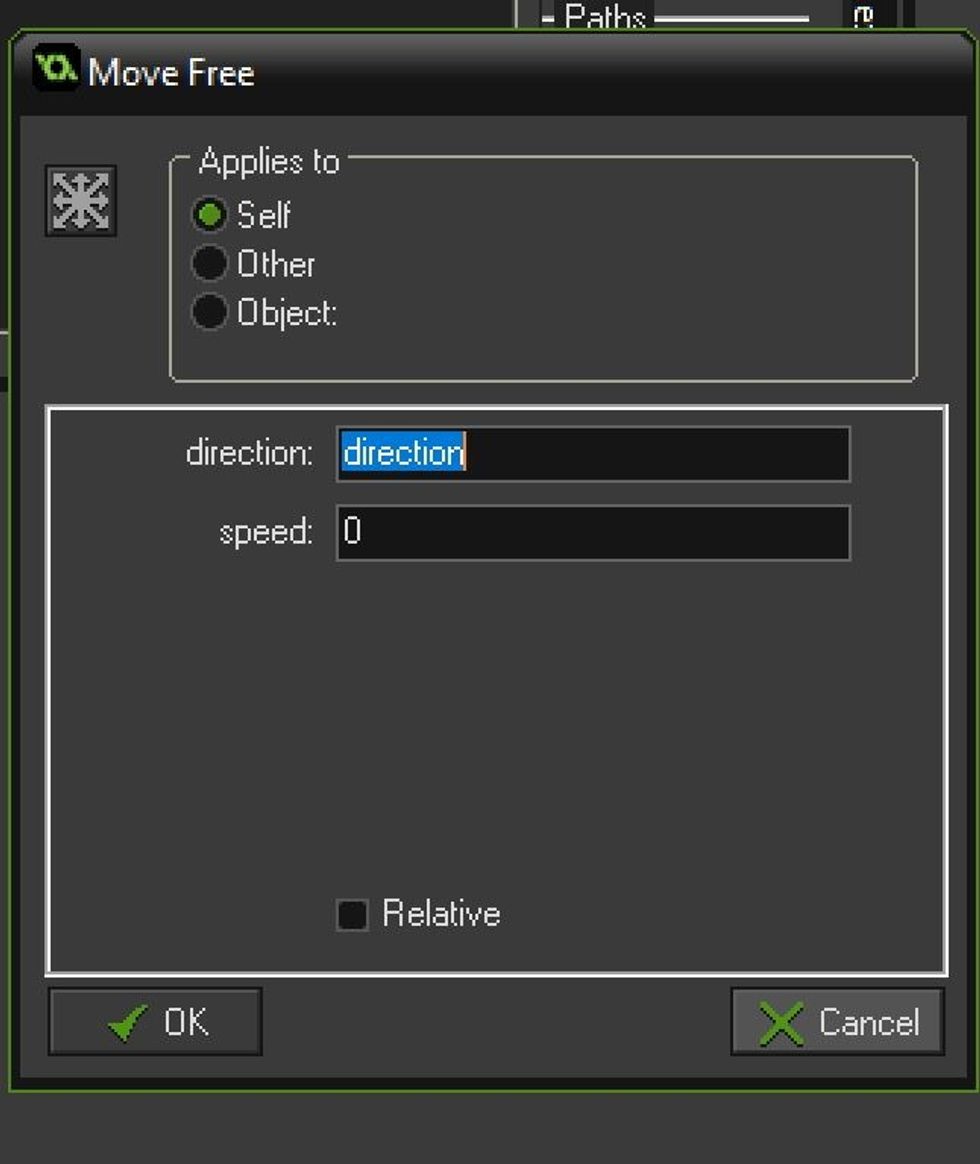This screenshot has height=1164, width=980.
Task: Click the speed value showing 0
Action: (x=353, y=531)
